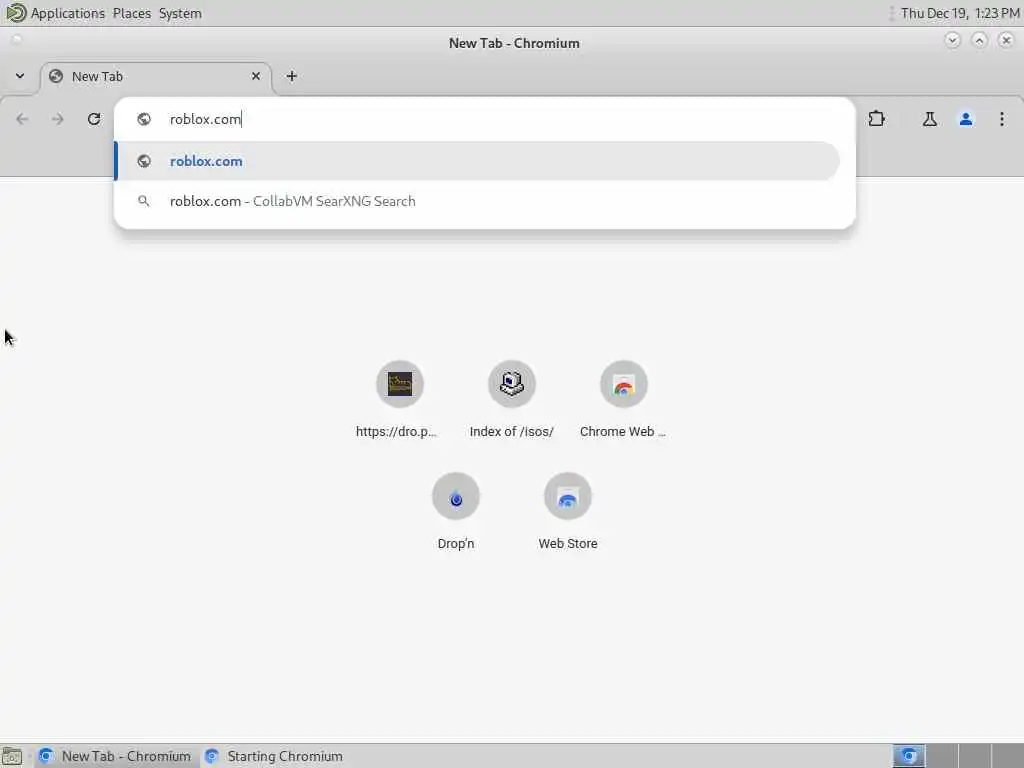Minimize the Chromium window

(x=952, y=40)
